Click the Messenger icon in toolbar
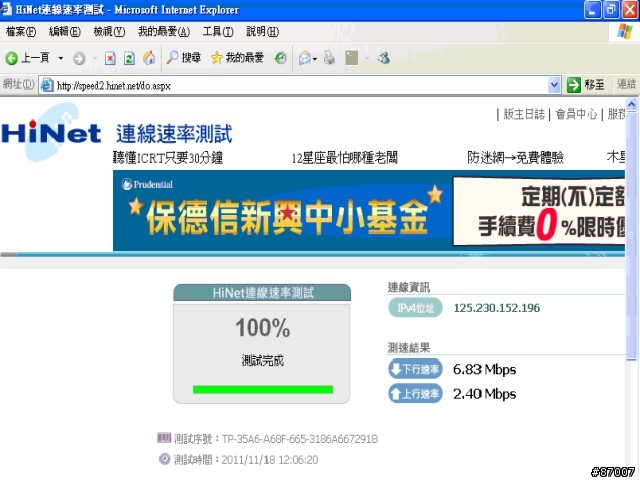 pyautogui.click(x=384, y=58)
